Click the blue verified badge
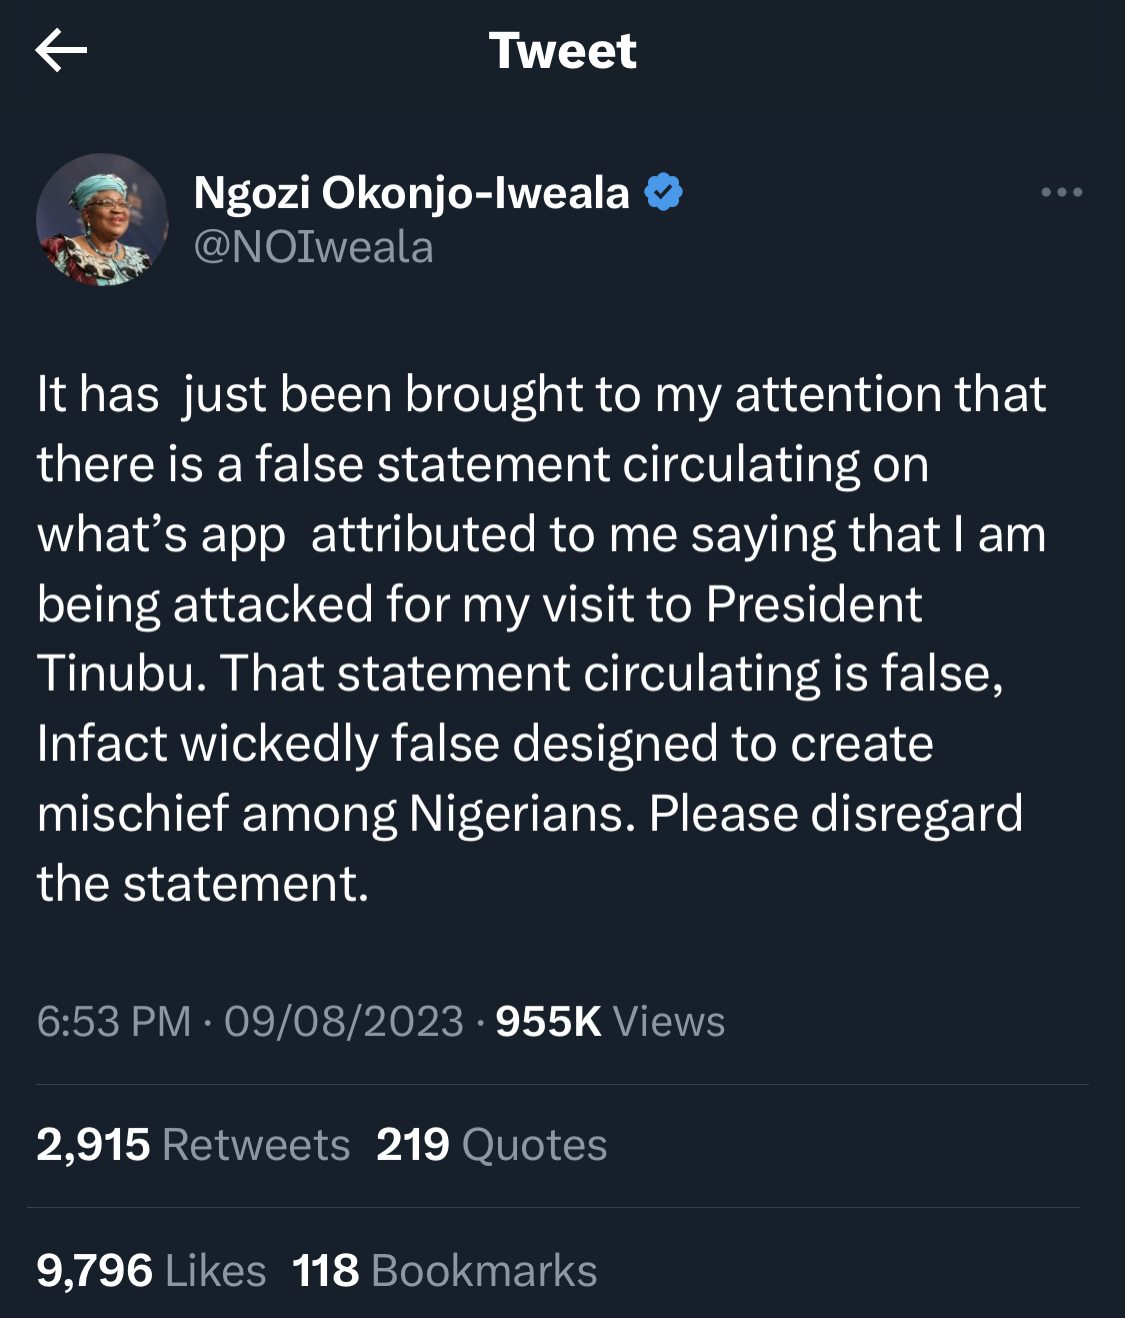The width and height of the screenshot is (1125, 1318). (663, 192)
